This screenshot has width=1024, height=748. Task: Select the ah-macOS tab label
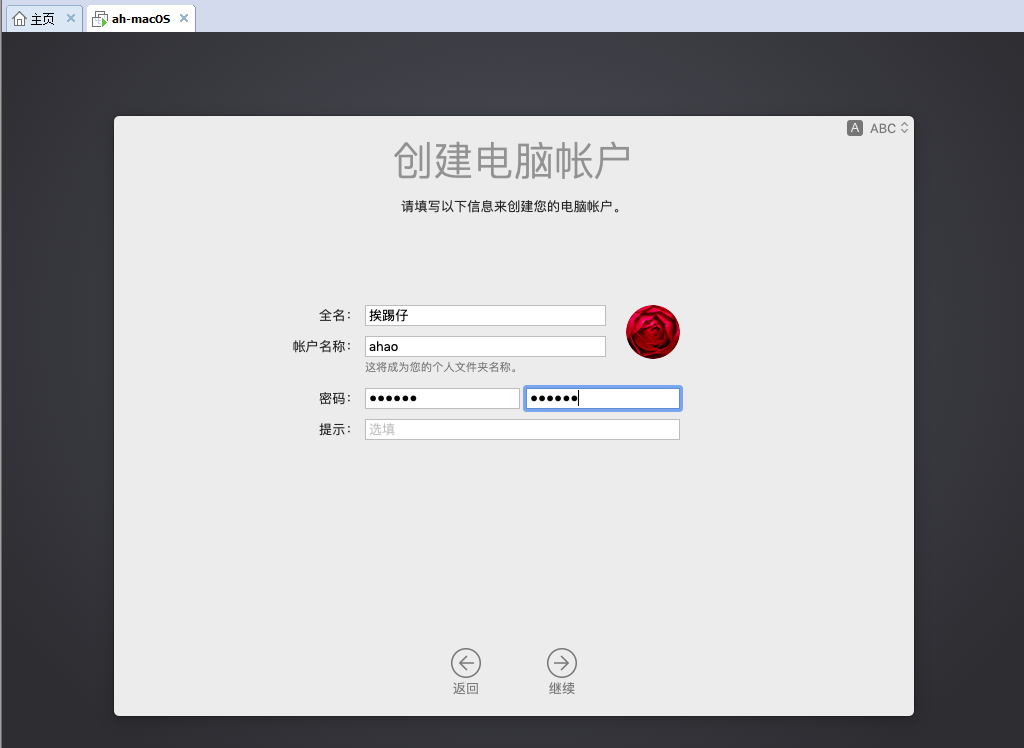click(x=141, y=19)
